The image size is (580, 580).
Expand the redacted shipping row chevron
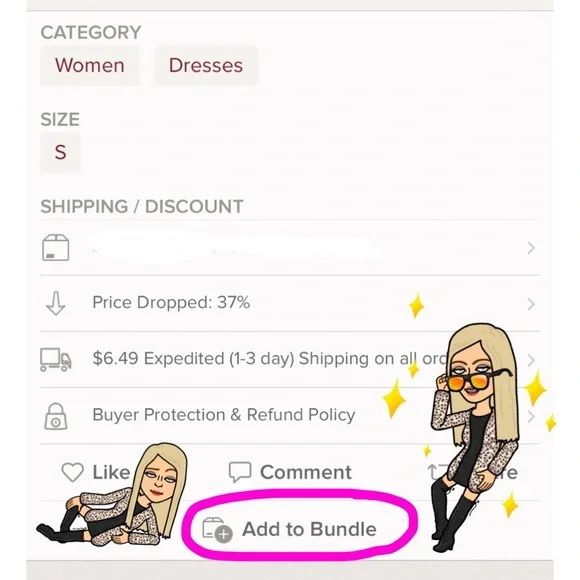tap(531, 247)
